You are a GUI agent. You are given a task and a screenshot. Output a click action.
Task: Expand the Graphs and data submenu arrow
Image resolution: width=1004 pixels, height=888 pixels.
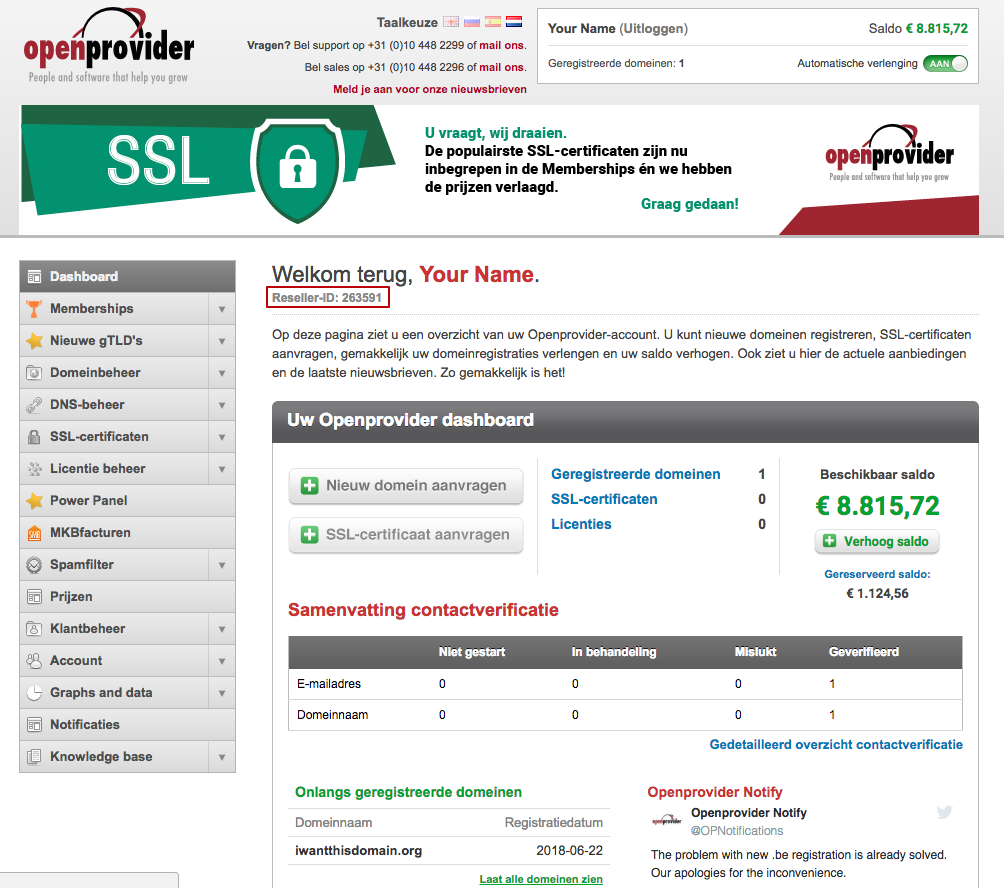pyautogui.click(x=222, y=693)
